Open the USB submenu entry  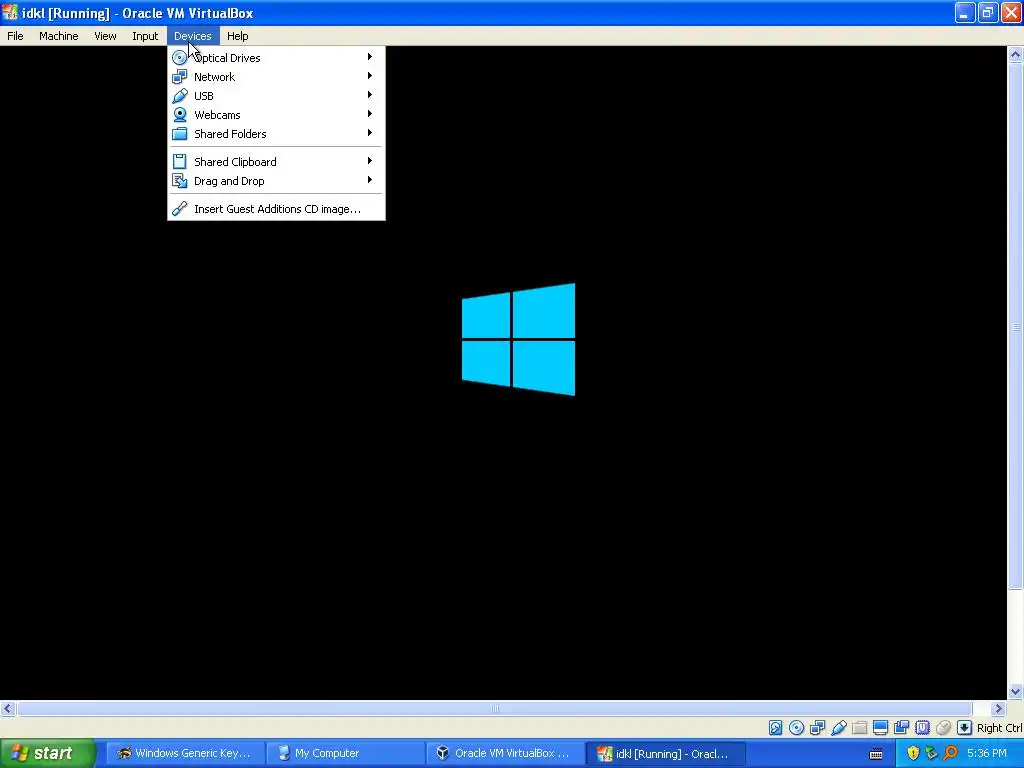pyautogui.click(x=276, y=95)
